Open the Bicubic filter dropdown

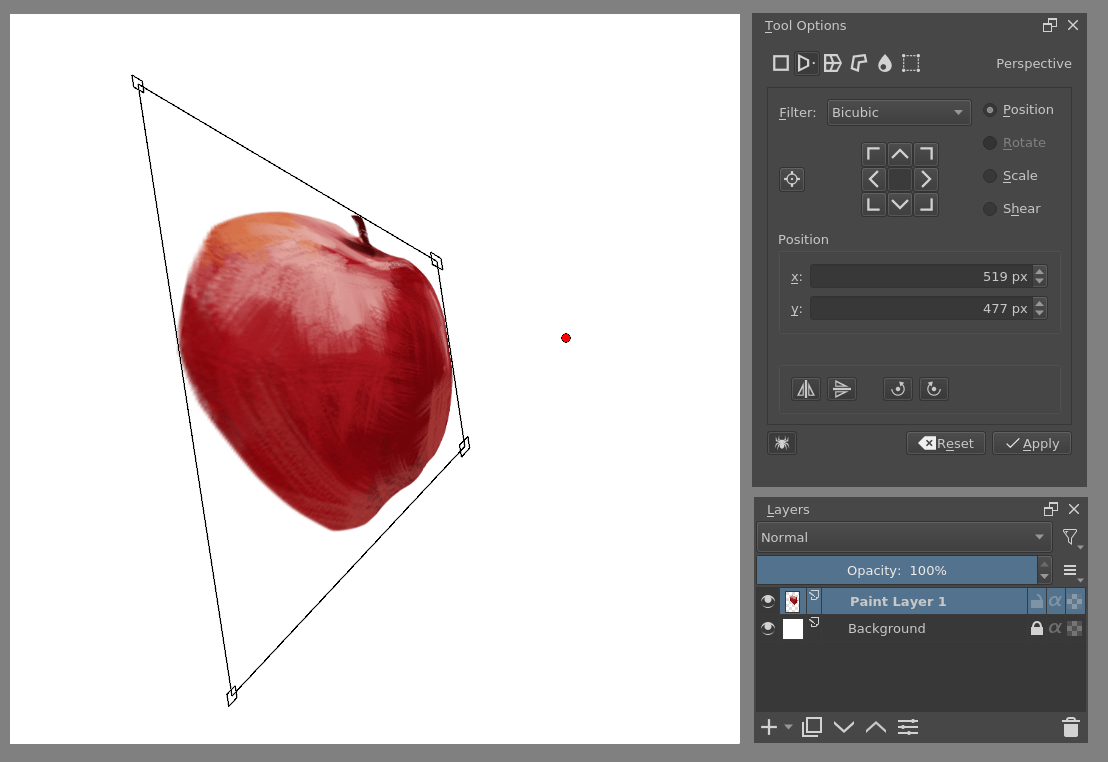coord(898,112)
